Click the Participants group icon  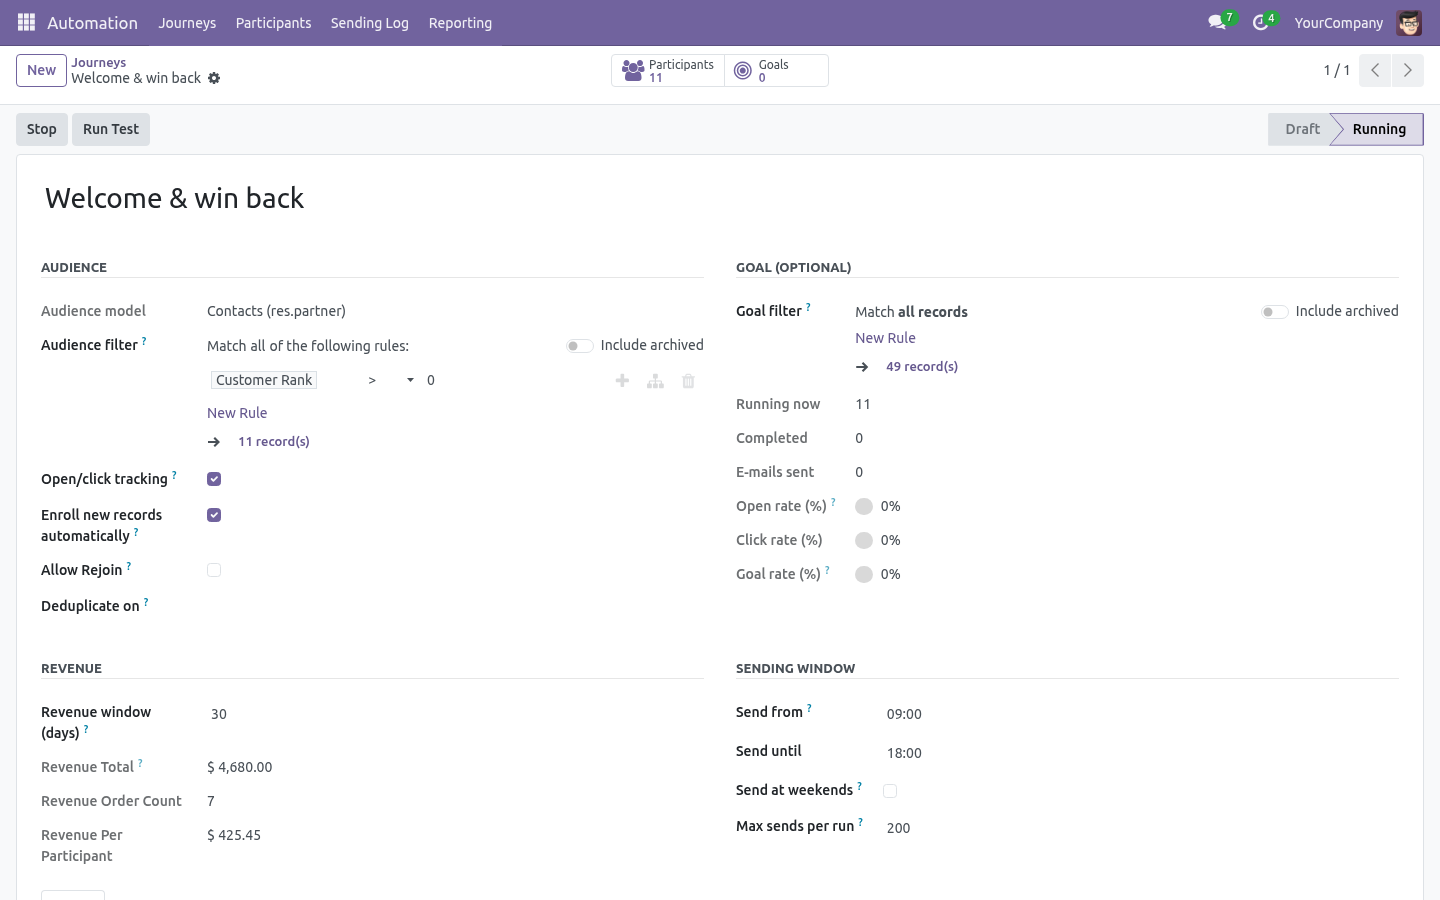633,70
